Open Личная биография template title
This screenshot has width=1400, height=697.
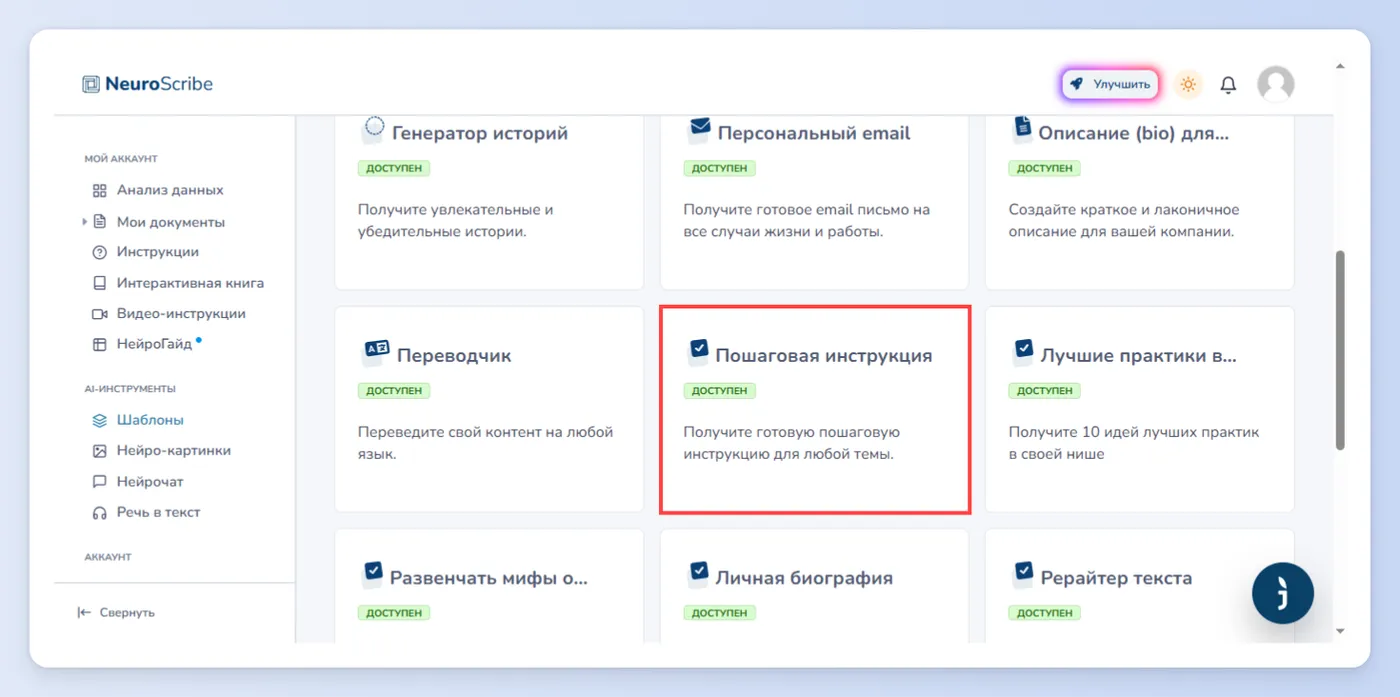(804, 578)
